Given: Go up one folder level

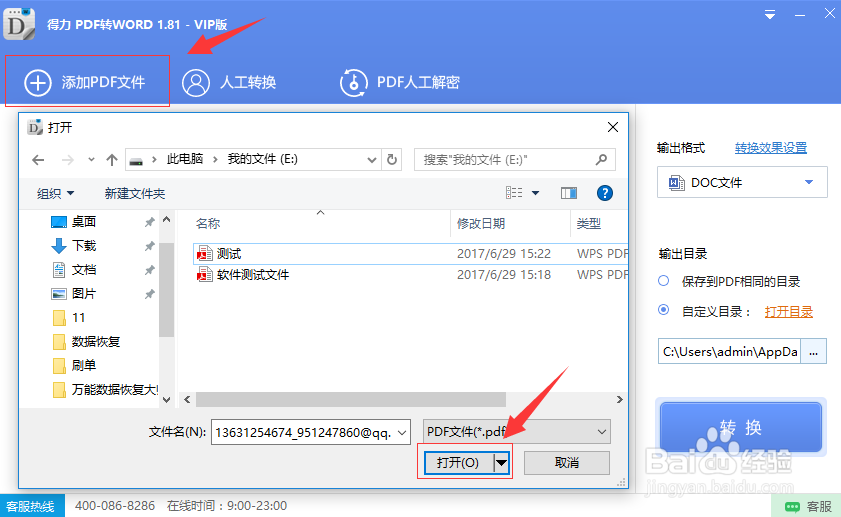Looking at the screenshot, I should click(x=112, y=160).
